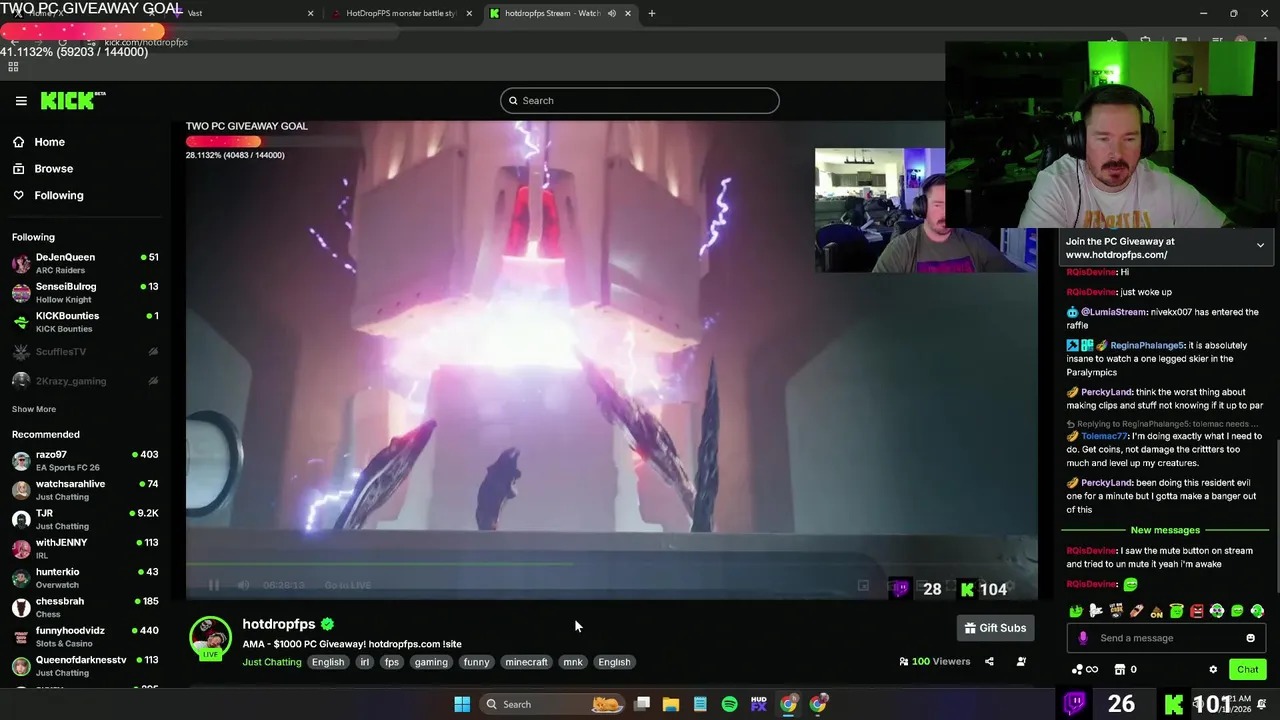Insert the red angry emote
This screenshot has height=720, width=1280.
1197,611
